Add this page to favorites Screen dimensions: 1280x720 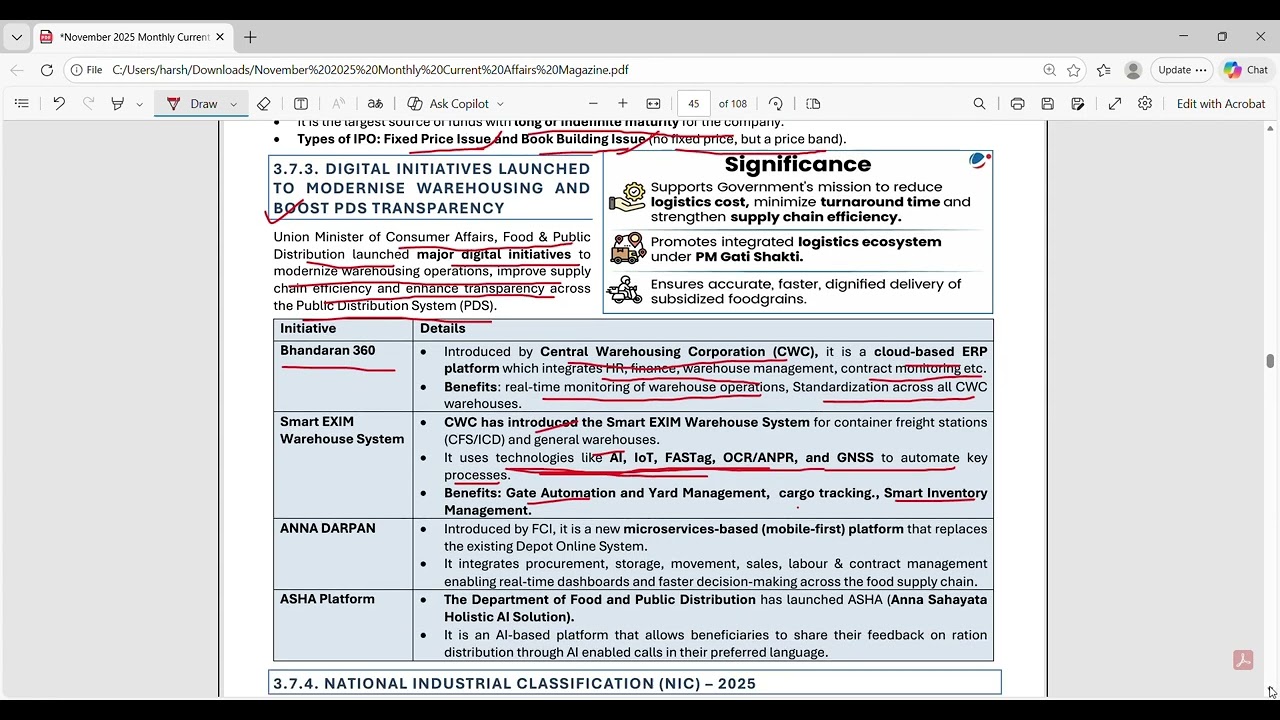point(1074,70)
